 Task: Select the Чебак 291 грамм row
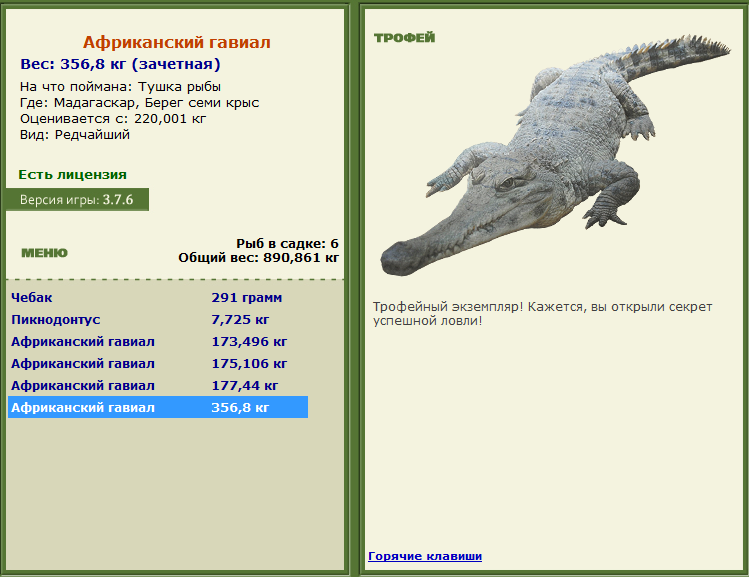pos(158,298)
